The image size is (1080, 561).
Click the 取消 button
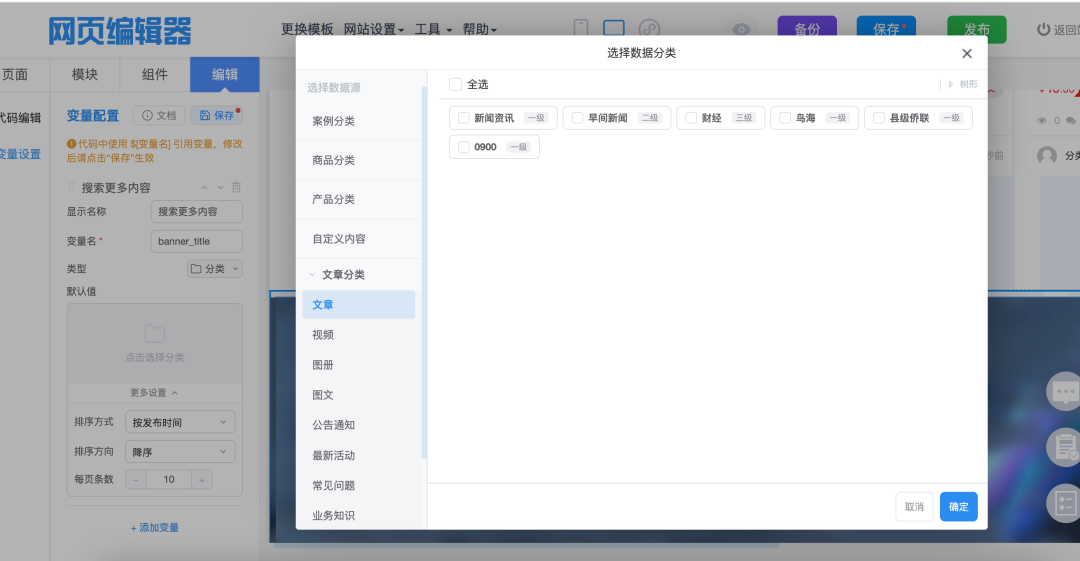(x=914, y=507)
